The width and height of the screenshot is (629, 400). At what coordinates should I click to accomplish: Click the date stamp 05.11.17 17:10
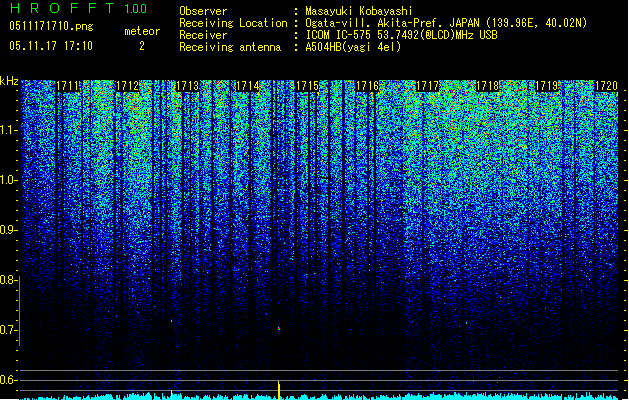click(51, 46)
